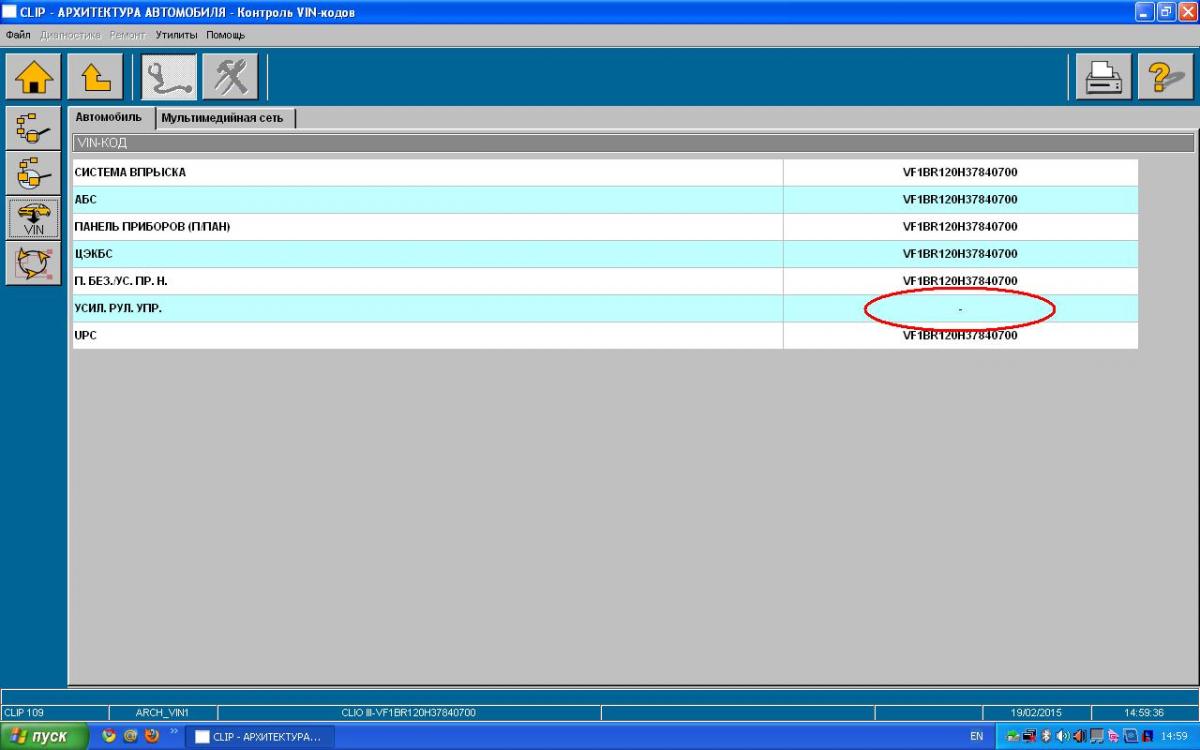Click CLIP 109 in the status bar

coord(22,713)
